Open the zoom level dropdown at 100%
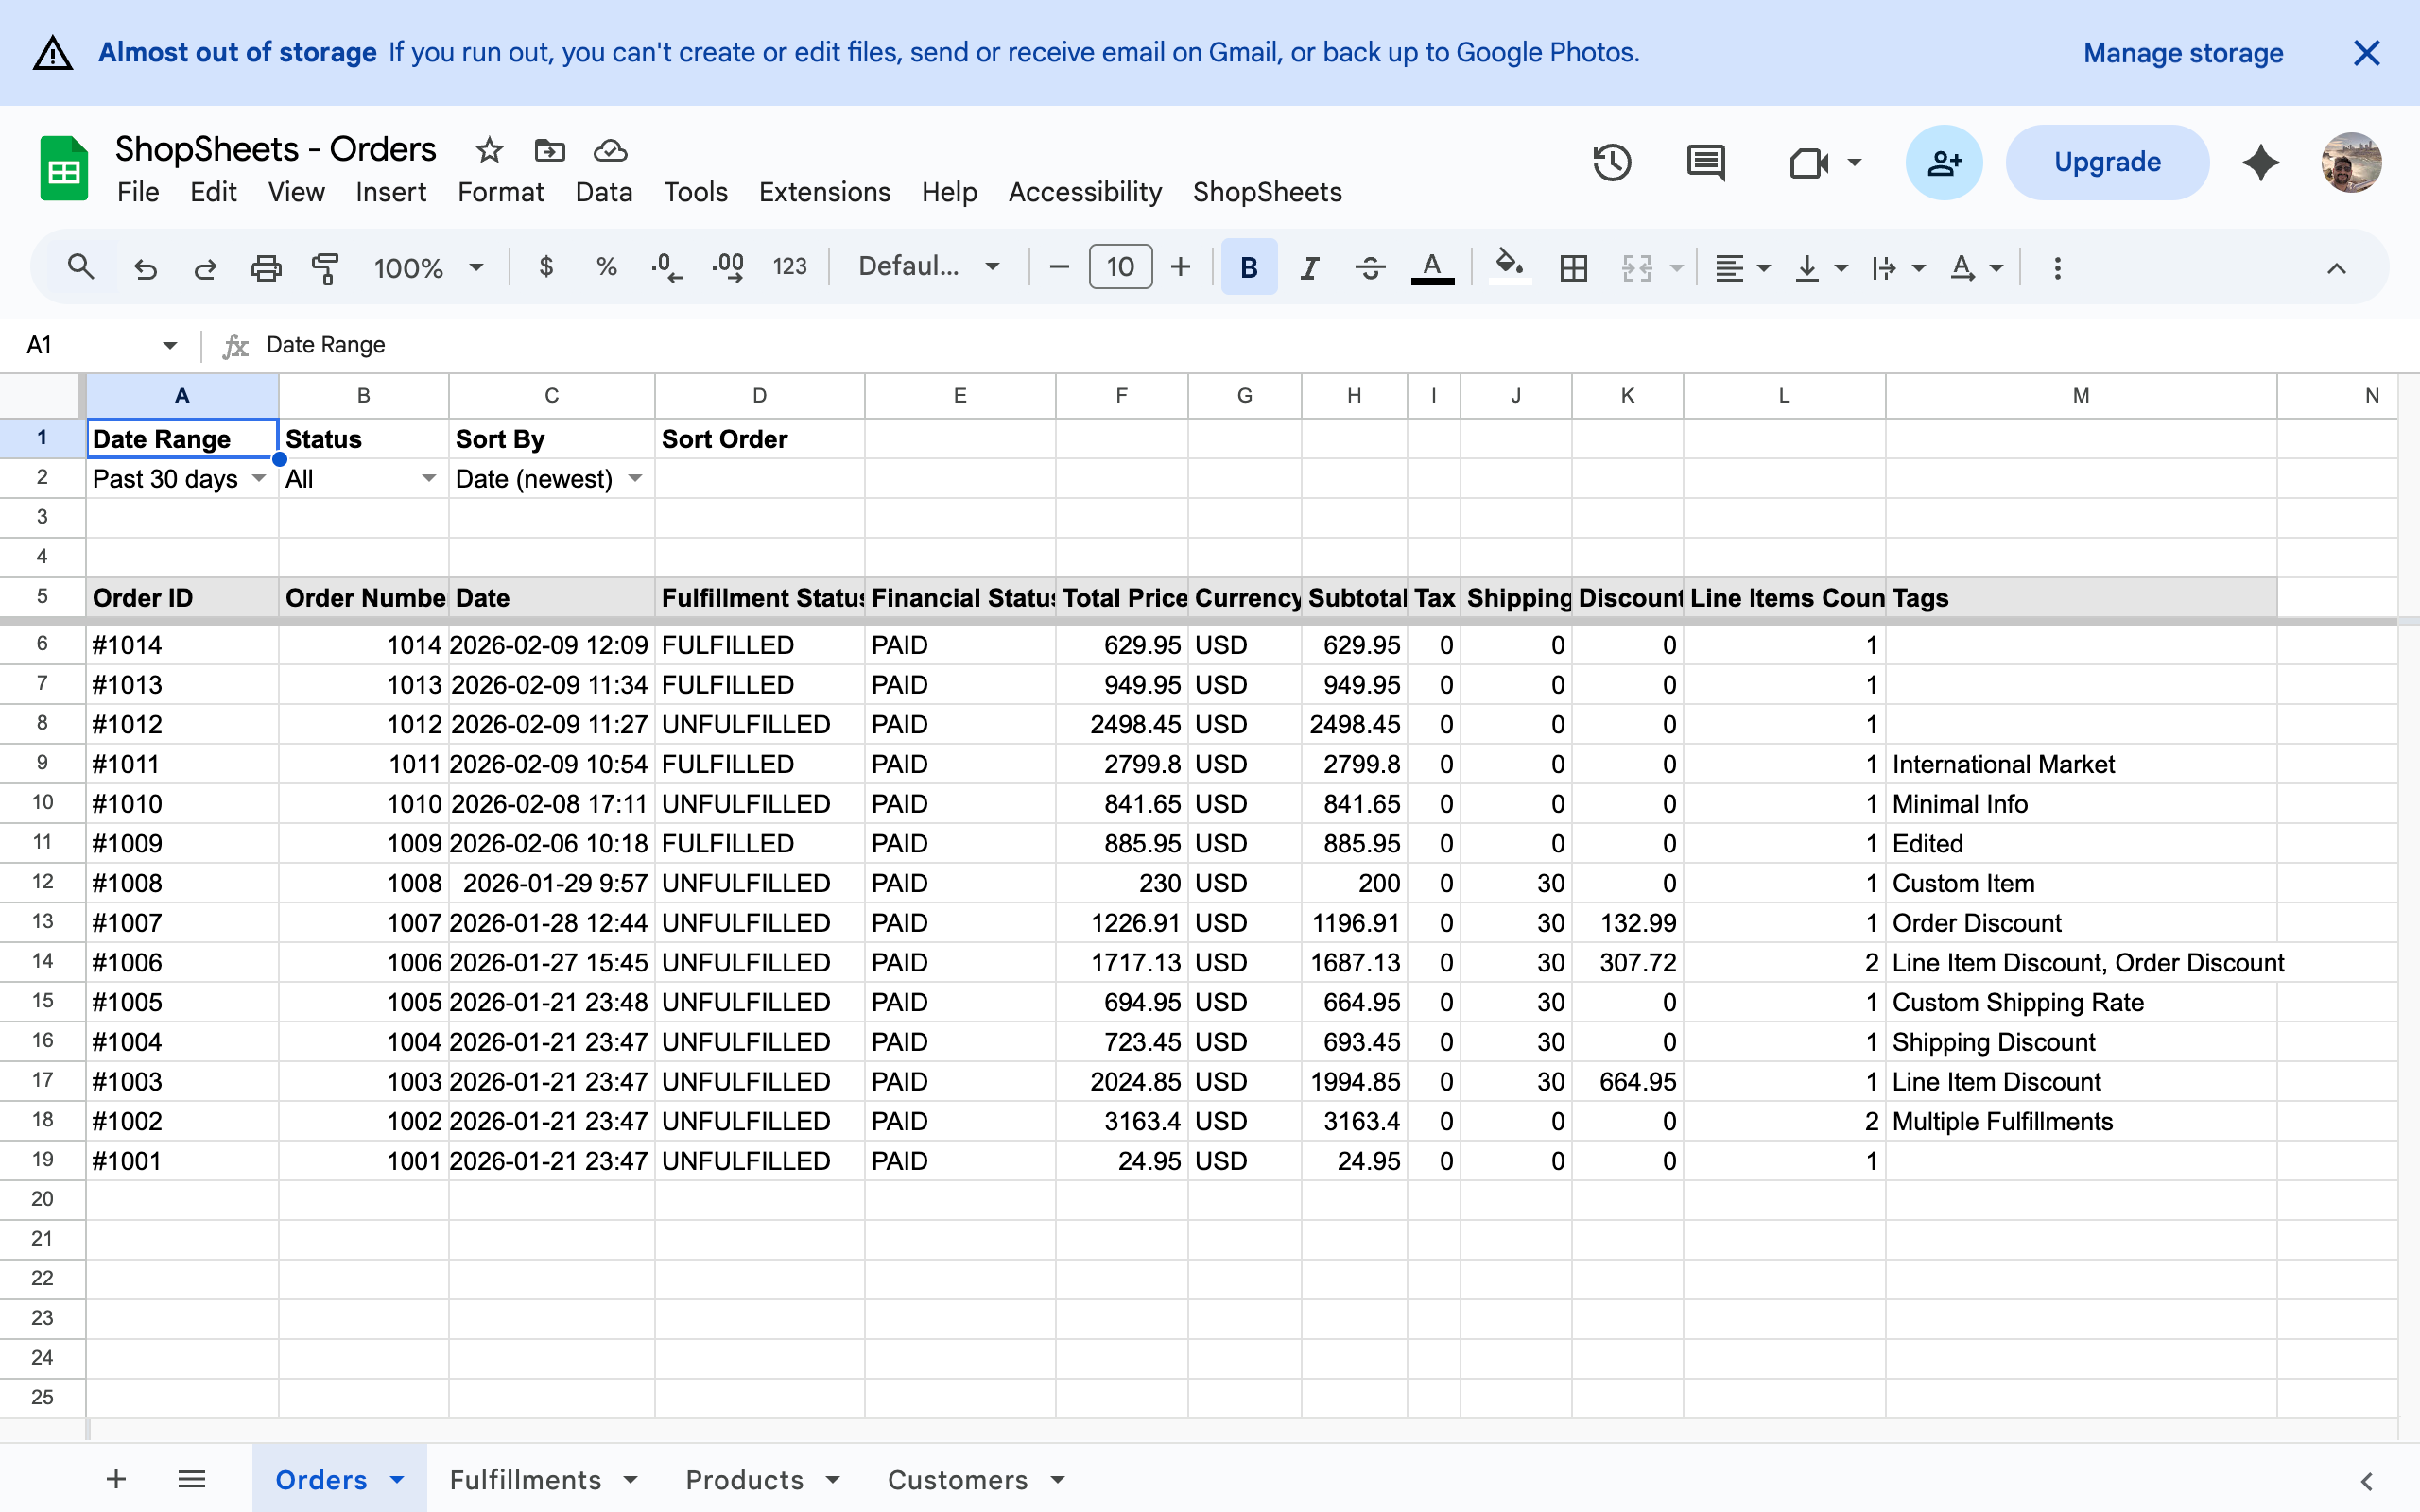This screenshot has height=1512, width=2420. (x=428, y=267)
